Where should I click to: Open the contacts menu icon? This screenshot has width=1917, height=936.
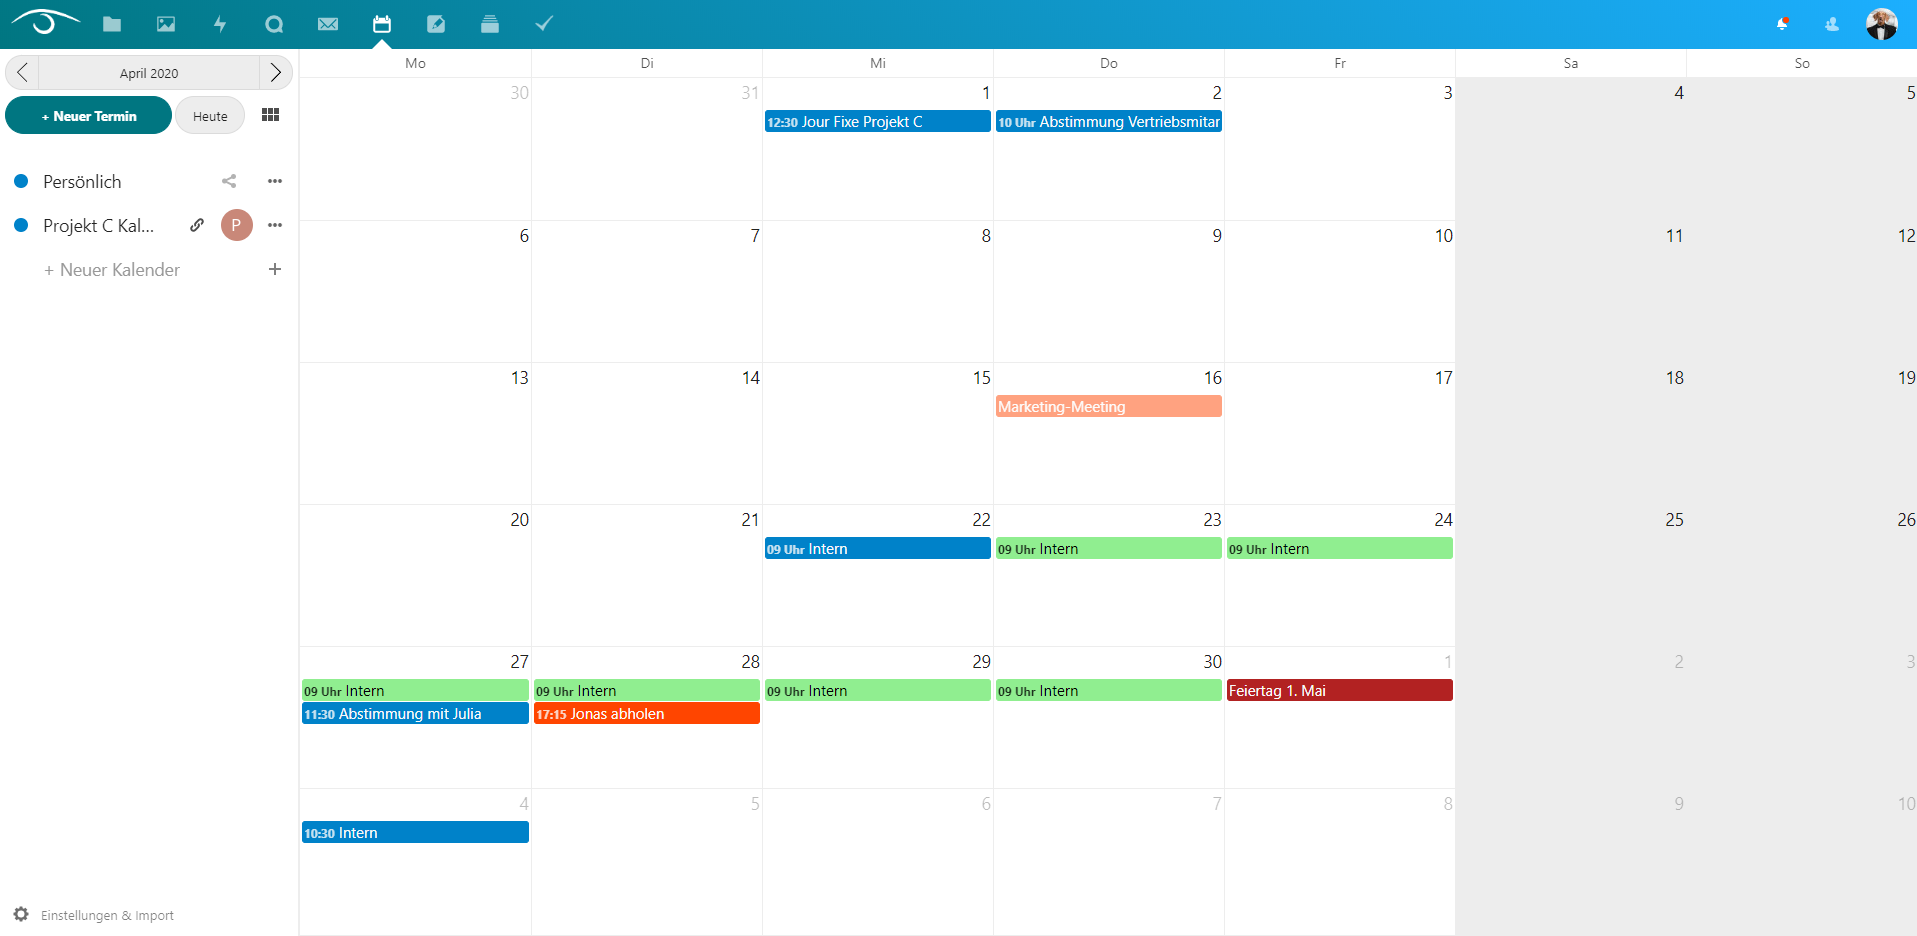[x=1832, y=24]
